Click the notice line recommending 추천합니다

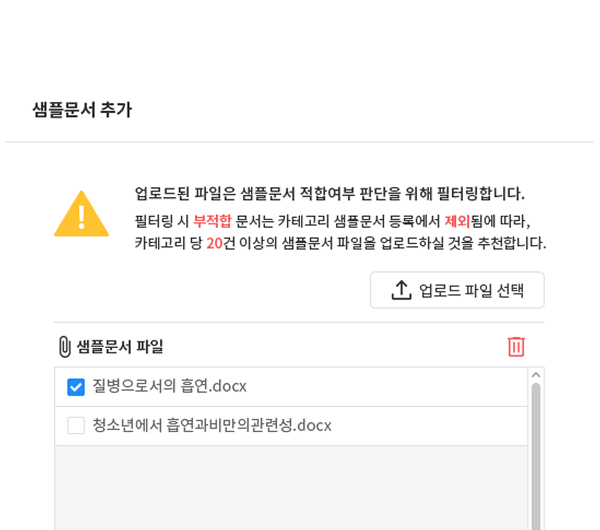(x=341, y=243)
